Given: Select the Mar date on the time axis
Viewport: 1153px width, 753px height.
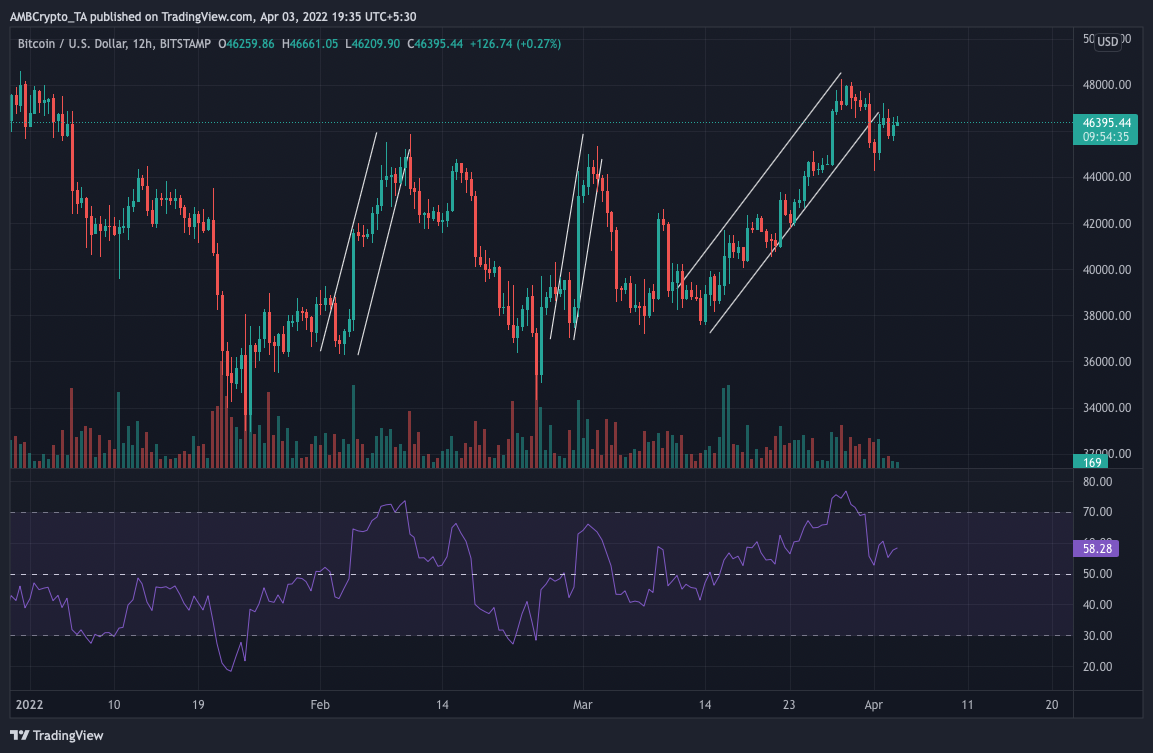Looking at the screenshot, I should click(583, 704).
